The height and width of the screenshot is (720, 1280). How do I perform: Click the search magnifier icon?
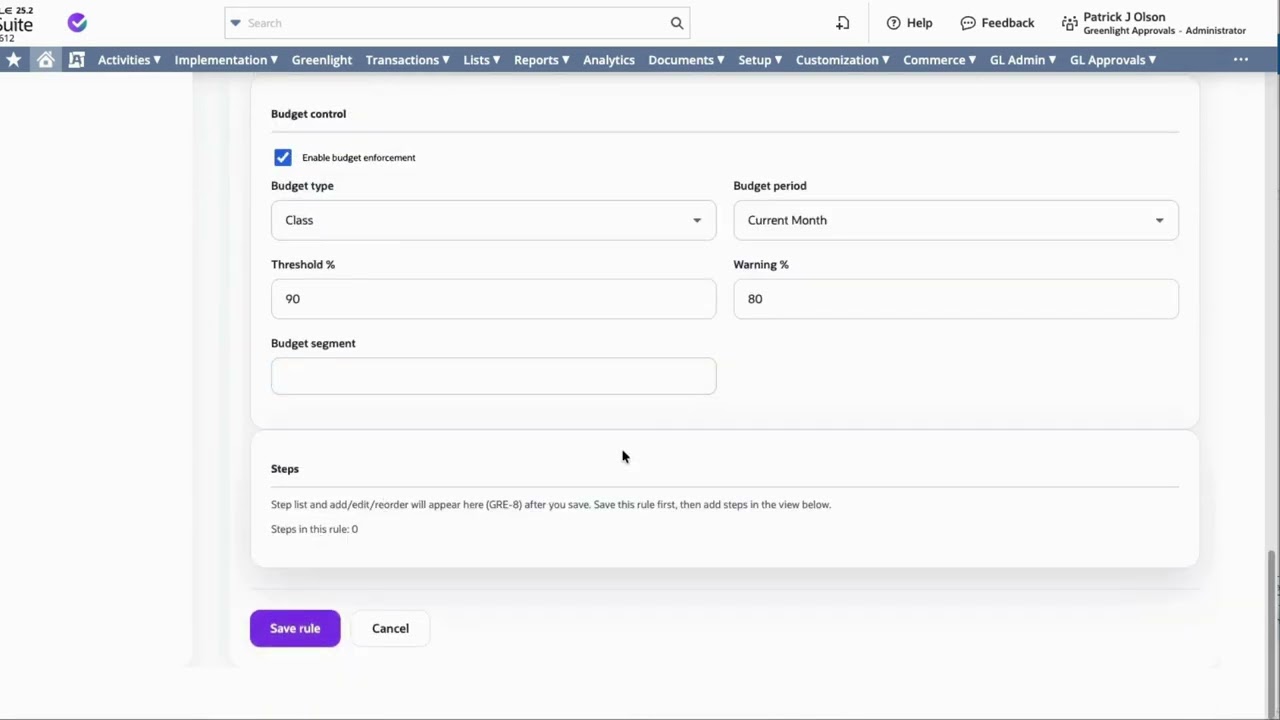click(x=677, y=23)
